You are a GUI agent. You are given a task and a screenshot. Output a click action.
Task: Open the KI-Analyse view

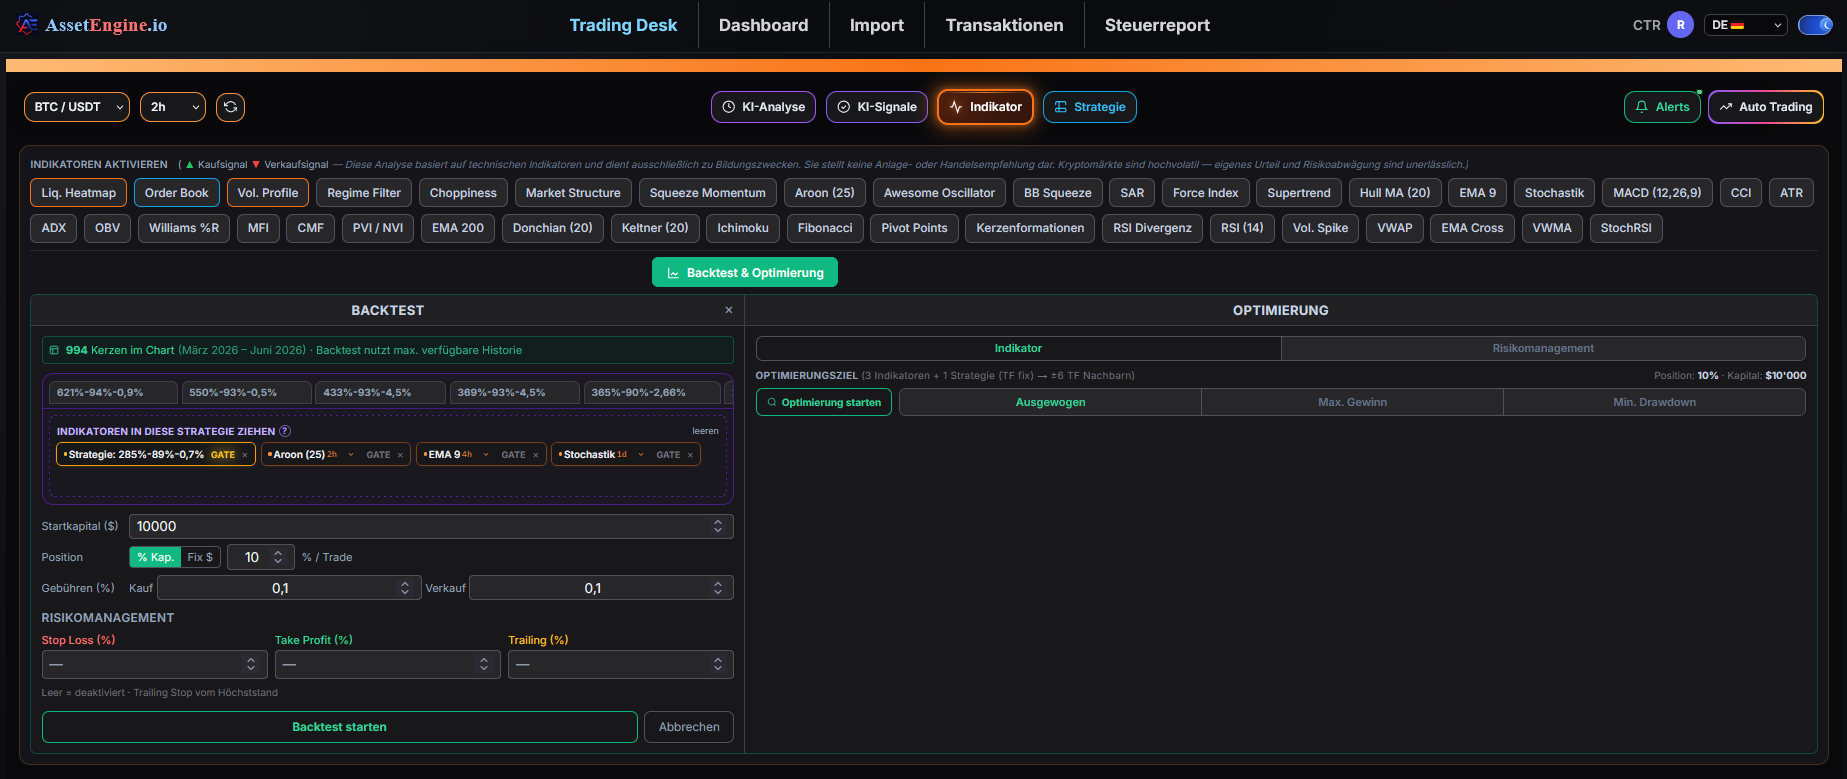point(763,107)
